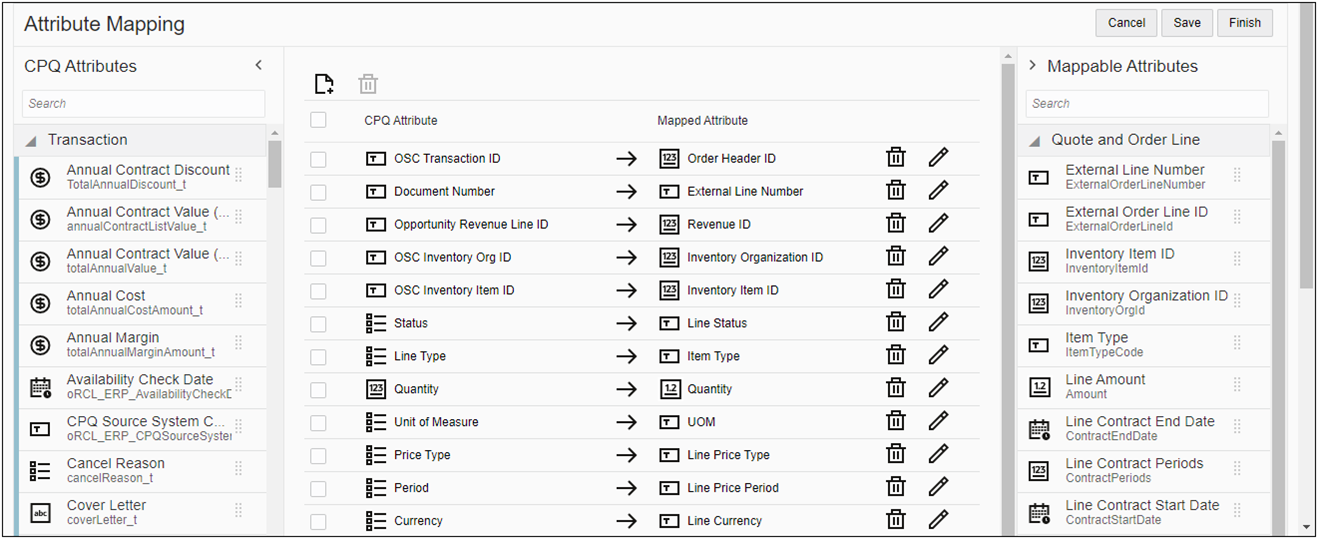
Task: Select the External Order Line ID attribute
Action: [x=1144, y=218]
